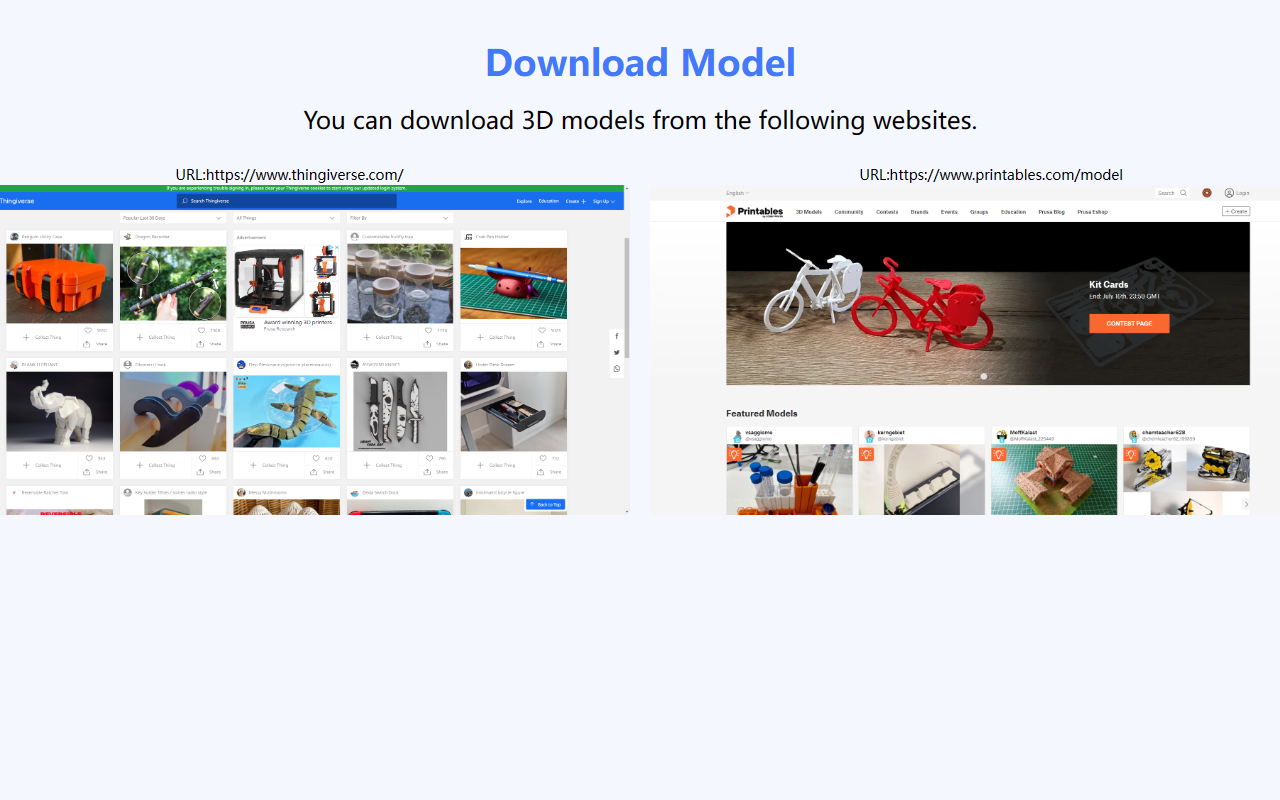The width and height of the screenshot is (1280, 800).
Task: Open the English language selector
Action: 737,193
